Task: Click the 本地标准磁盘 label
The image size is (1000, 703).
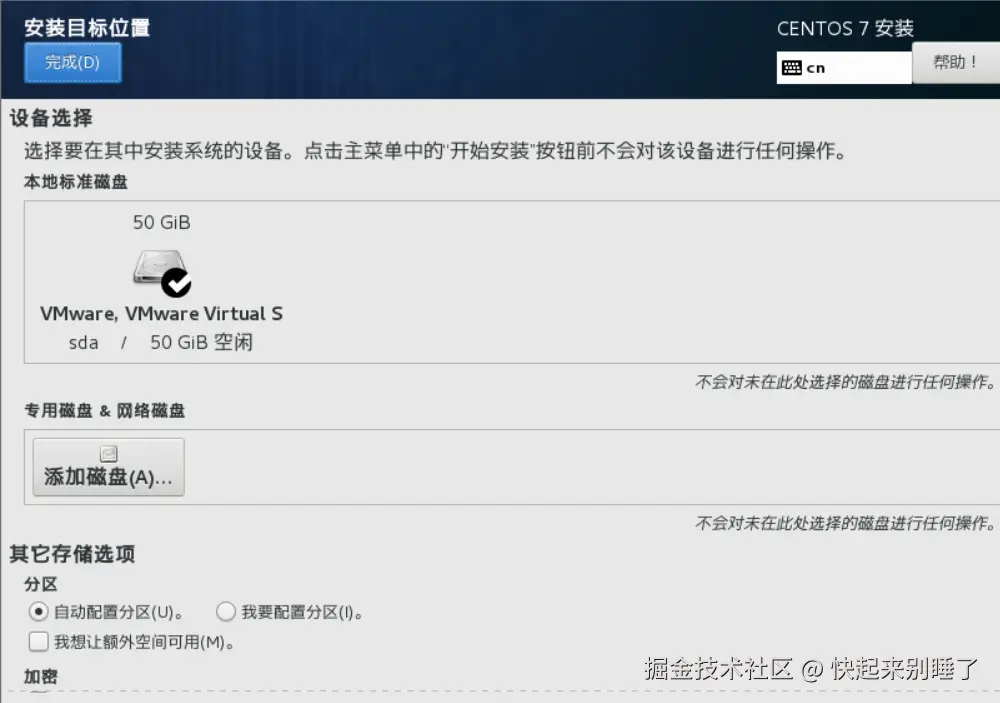Action: pyautogui.click(x=76, y=182)
